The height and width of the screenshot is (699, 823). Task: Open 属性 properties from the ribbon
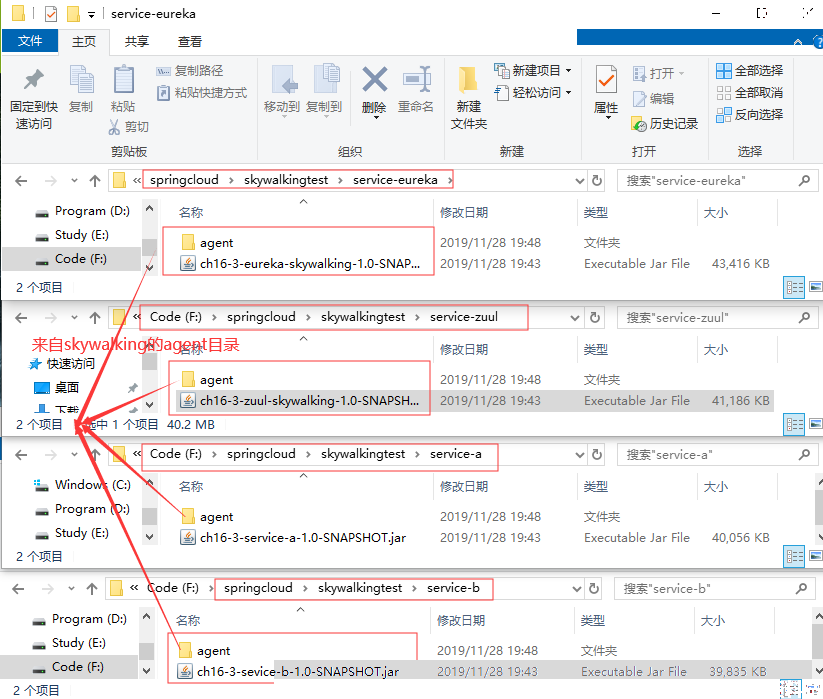pos(606,89)
